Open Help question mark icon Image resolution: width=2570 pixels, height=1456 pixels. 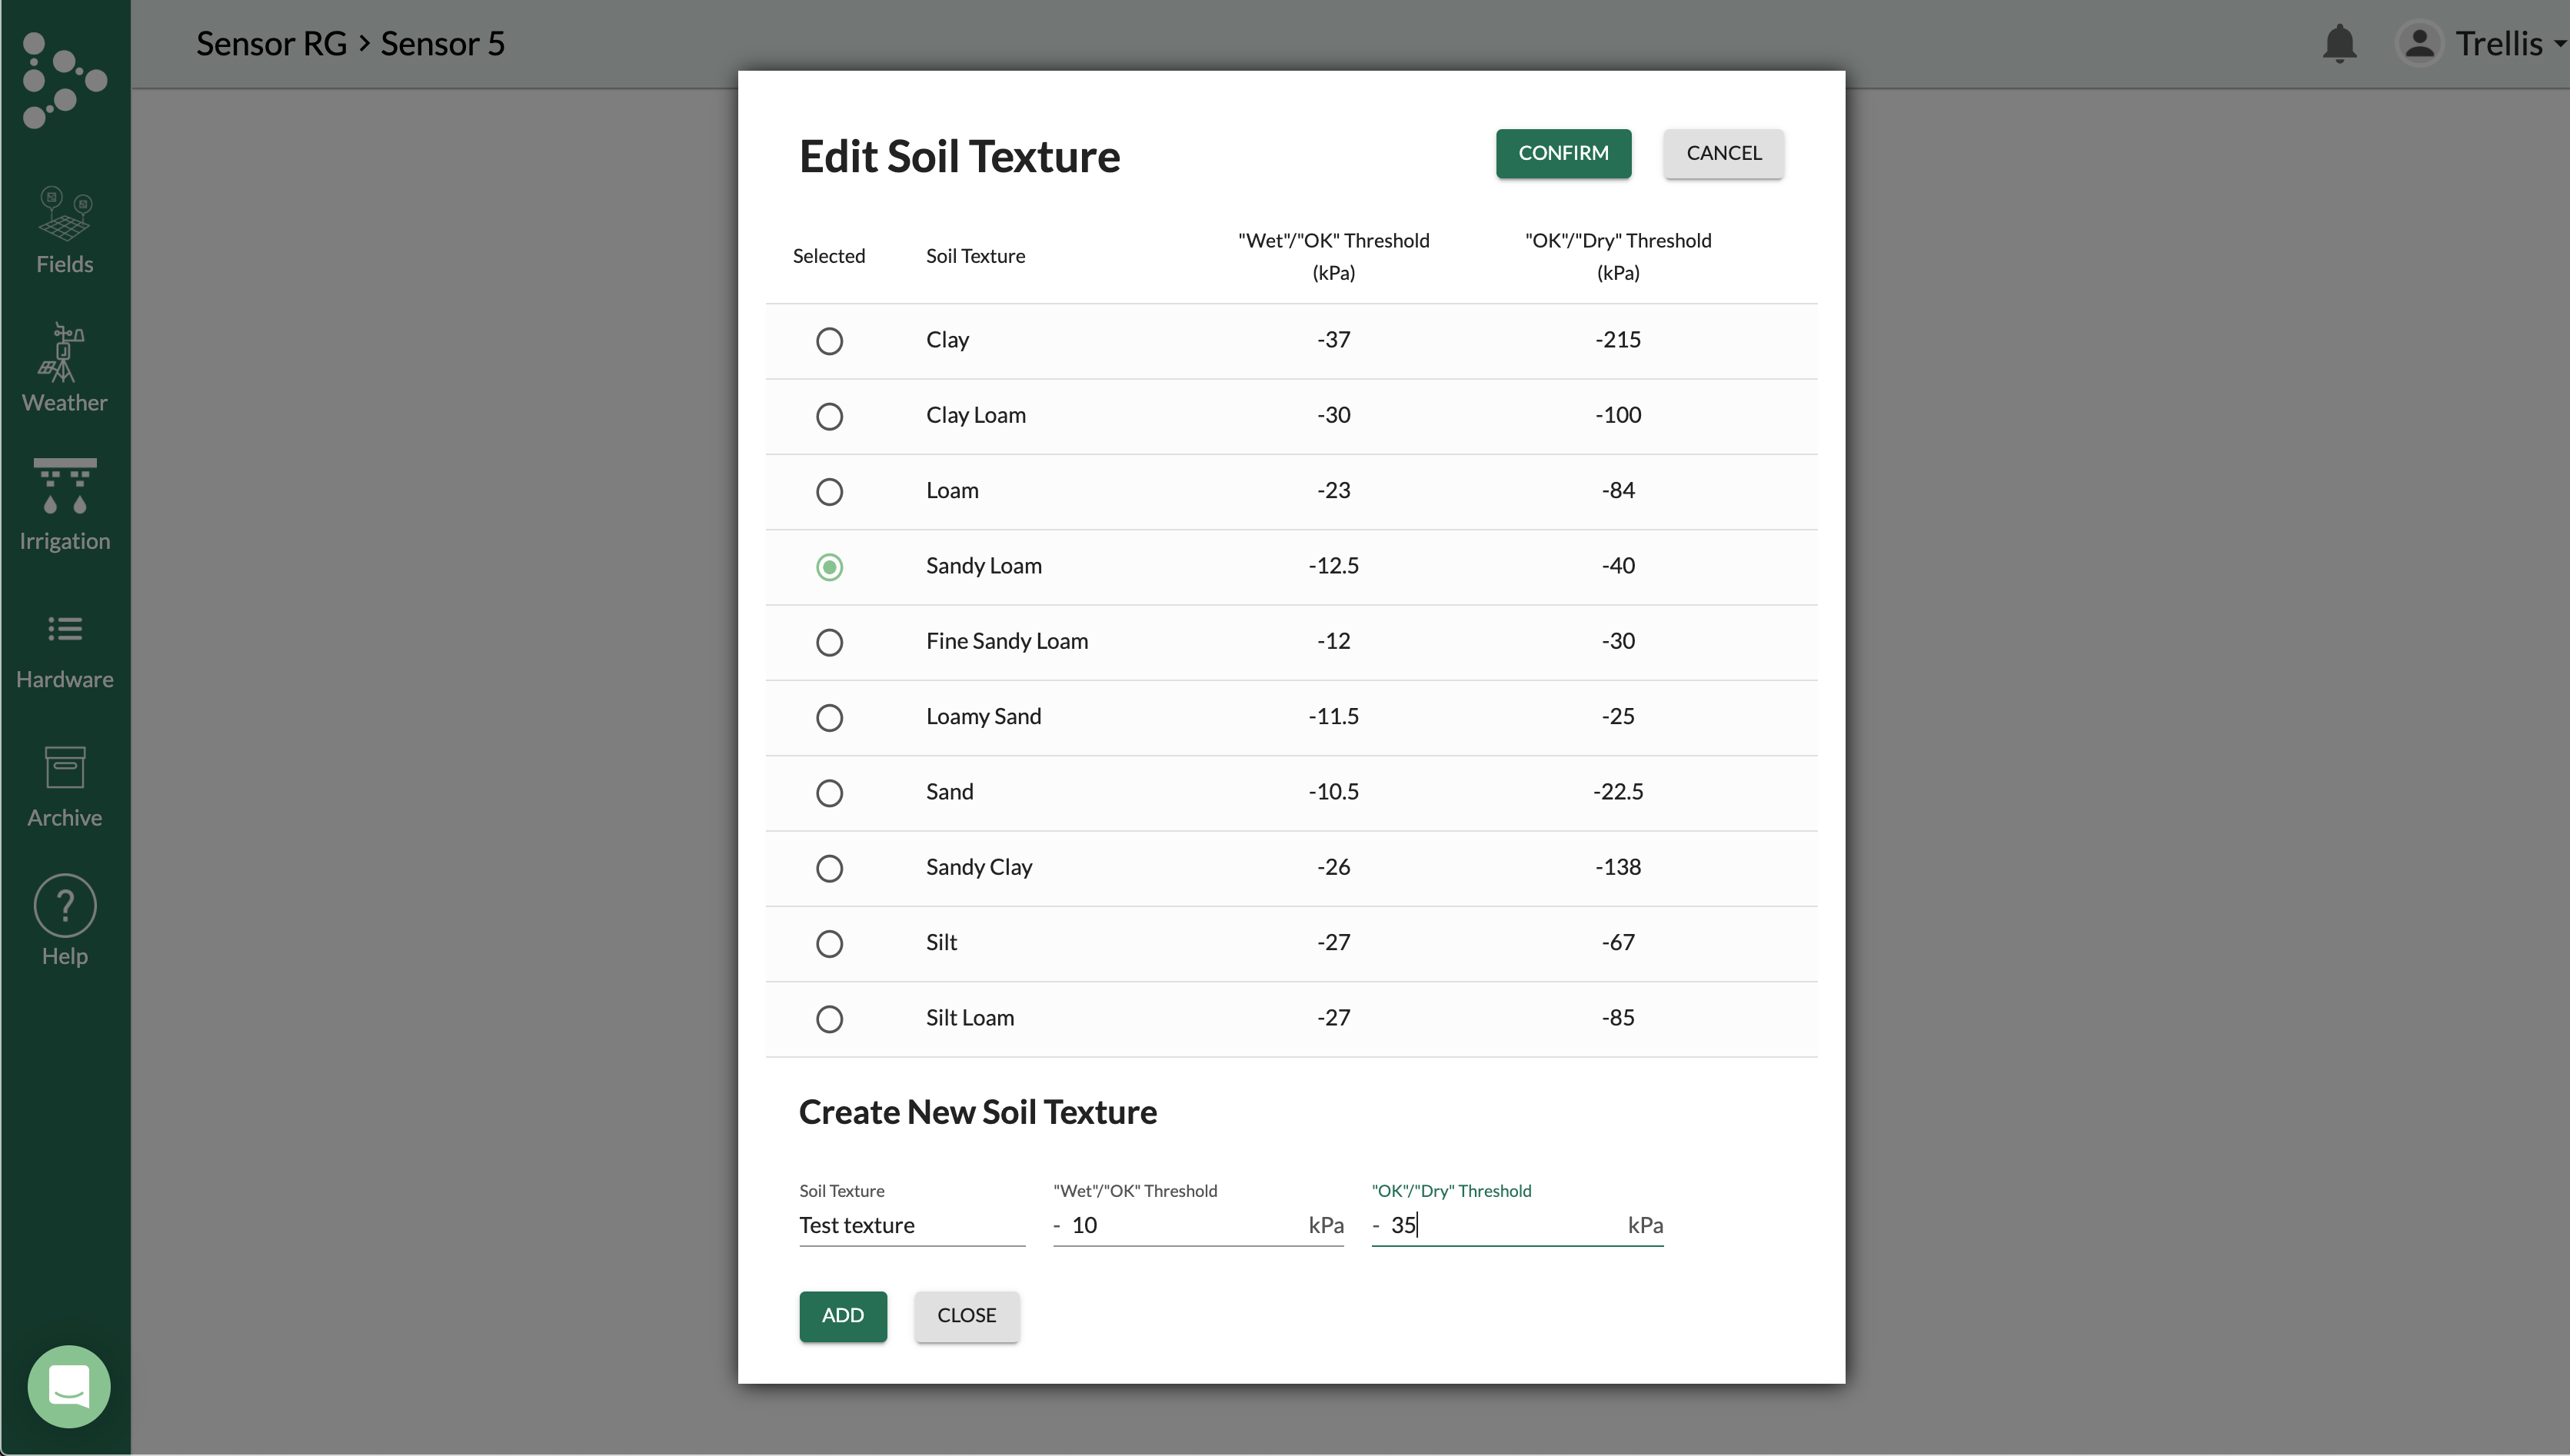(65, 905)
